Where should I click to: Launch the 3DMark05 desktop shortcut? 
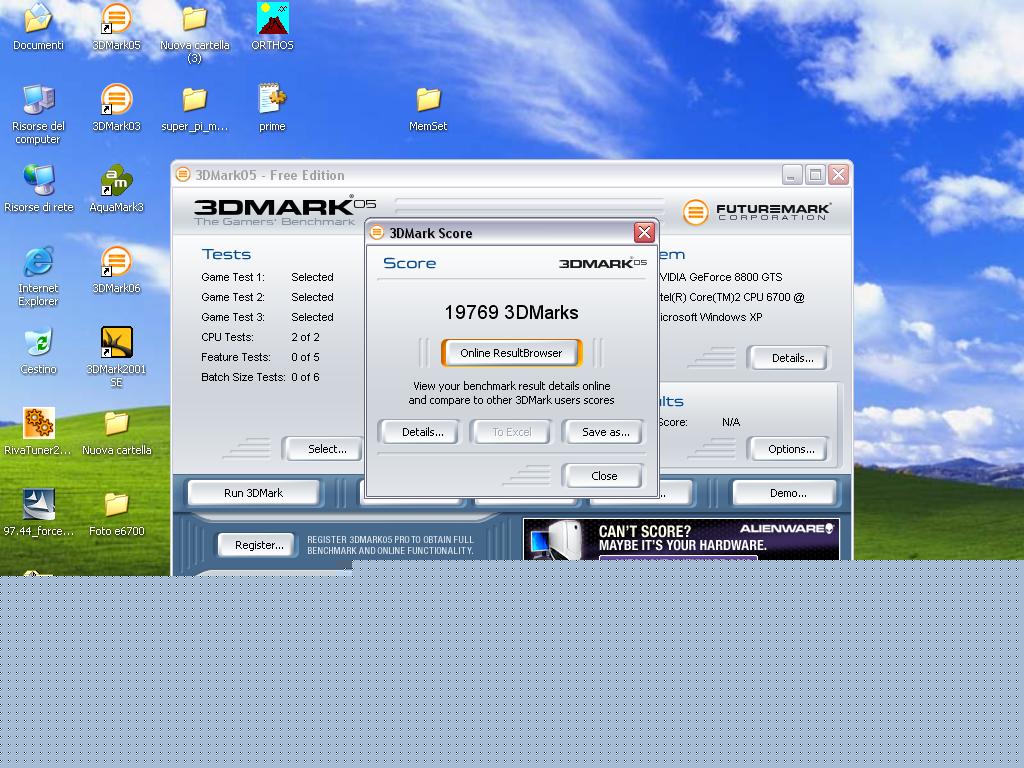(x=116, y=26)
